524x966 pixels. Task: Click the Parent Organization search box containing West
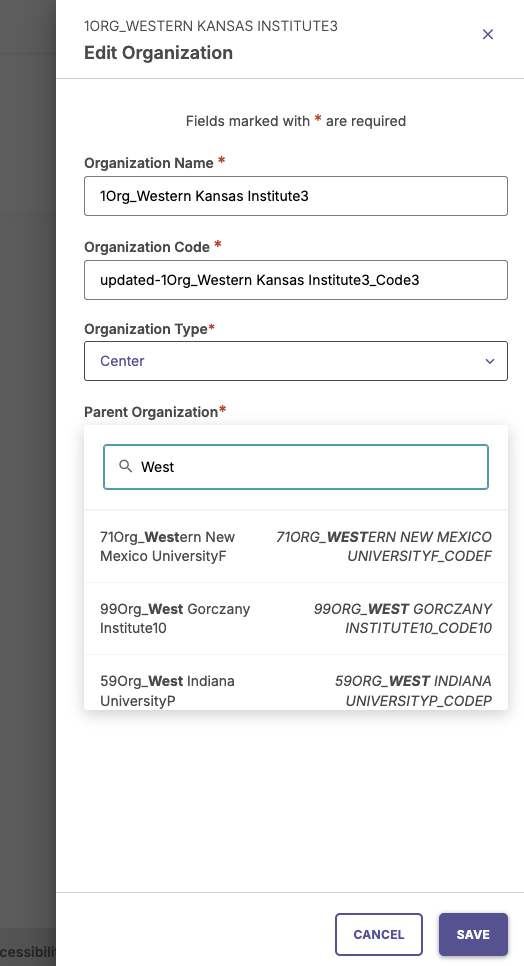pyautogui.click(x=296, y=467)
